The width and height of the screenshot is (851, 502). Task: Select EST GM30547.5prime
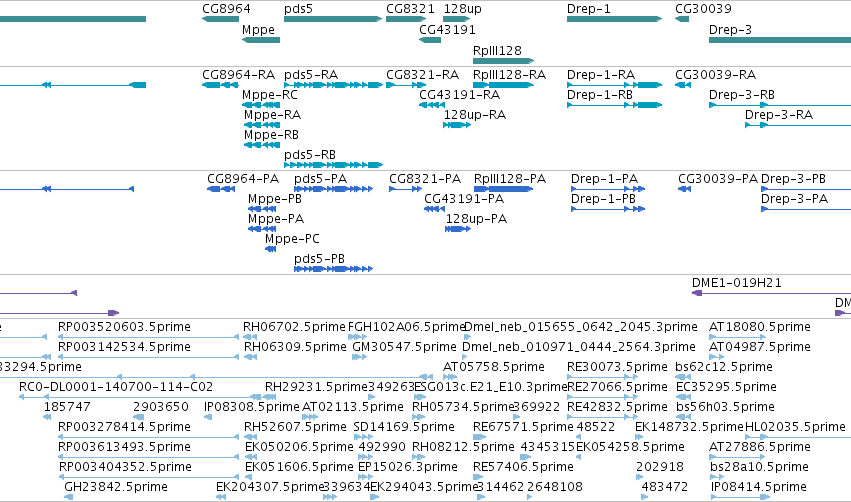(404, 347)
